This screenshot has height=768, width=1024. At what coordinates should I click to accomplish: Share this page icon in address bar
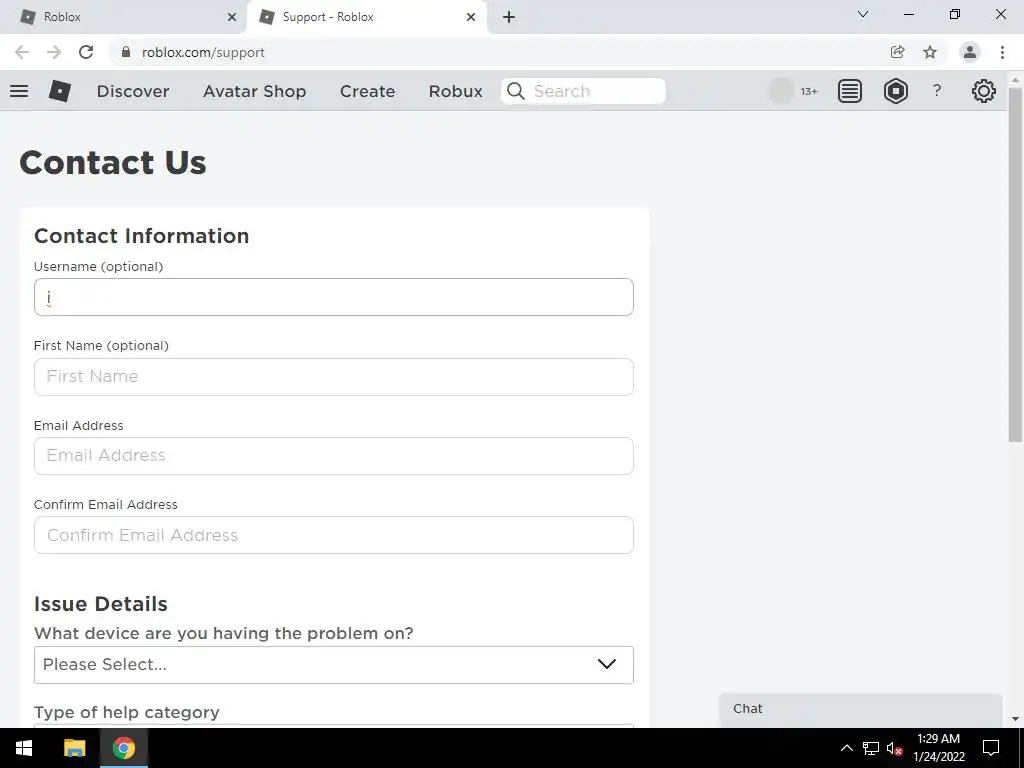coord(897,52)
